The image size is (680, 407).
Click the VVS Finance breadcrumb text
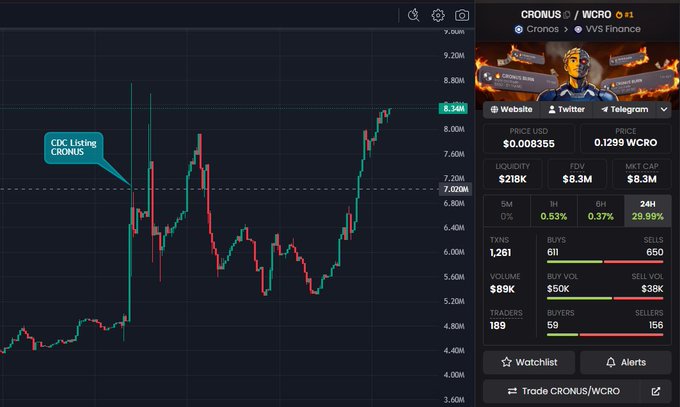613,29
